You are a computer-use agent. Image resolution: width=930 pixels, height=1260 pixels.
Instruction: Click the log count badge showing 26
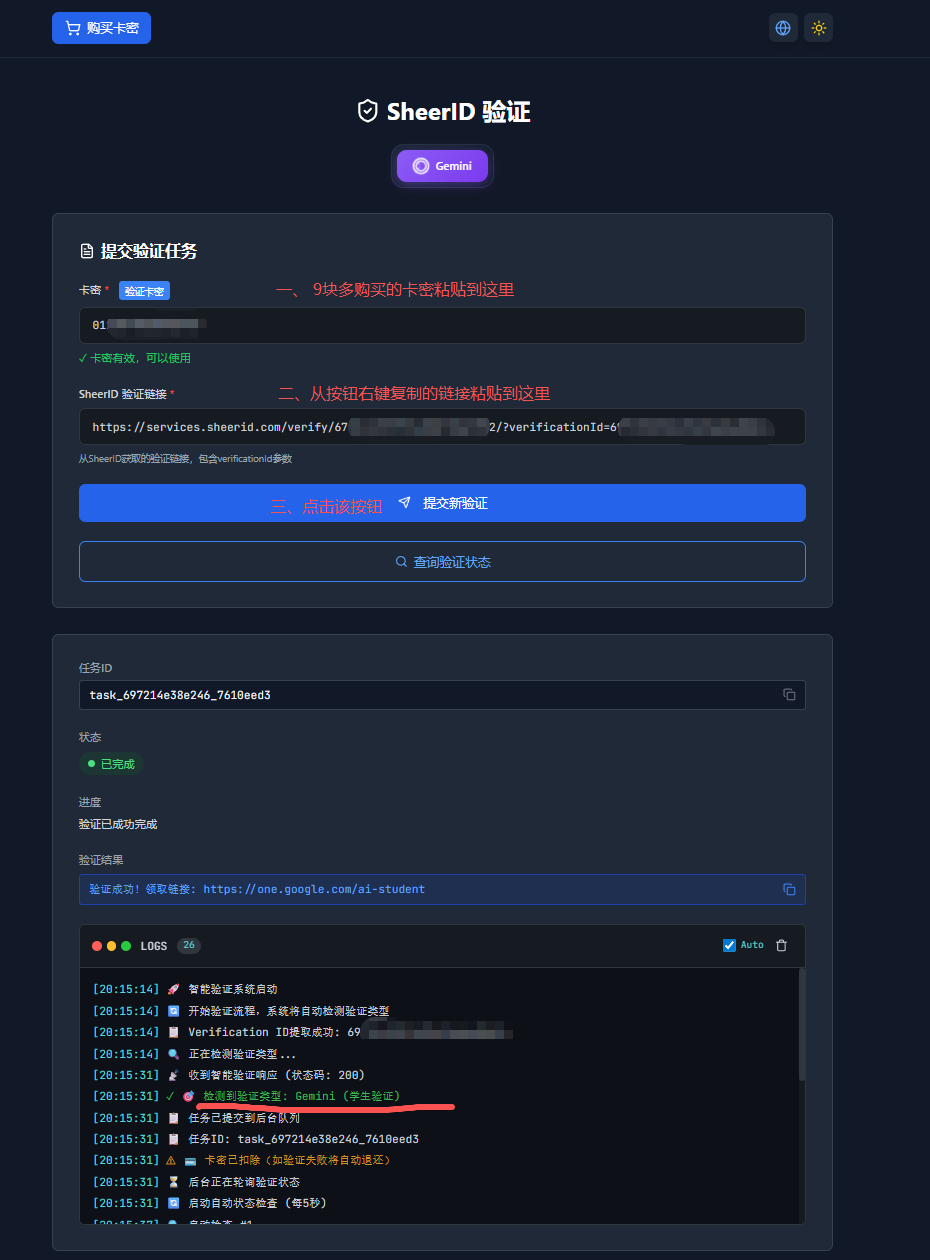(188, 945)
